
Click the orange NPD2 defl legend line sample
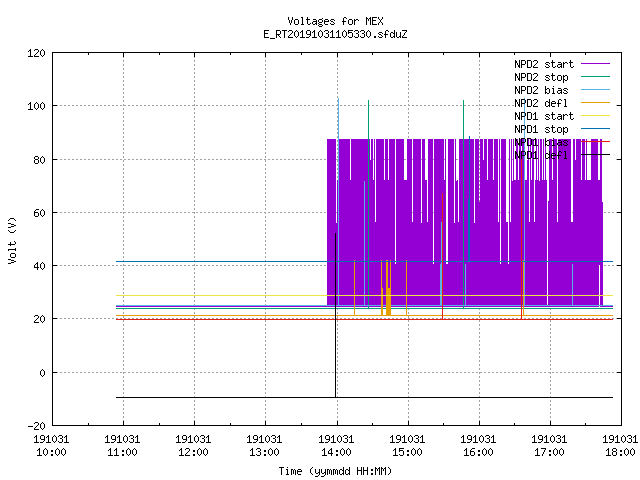coord(595,102)
